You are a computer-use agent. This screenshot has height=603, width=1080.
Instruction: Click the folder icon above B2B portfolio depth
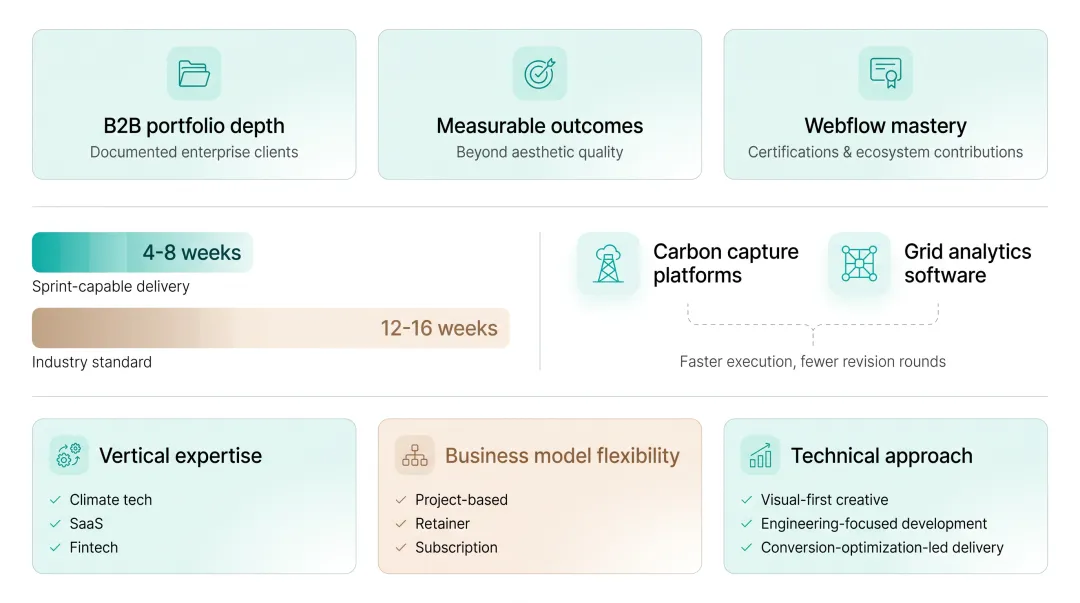pyautogui.click(x=194, y=74)
